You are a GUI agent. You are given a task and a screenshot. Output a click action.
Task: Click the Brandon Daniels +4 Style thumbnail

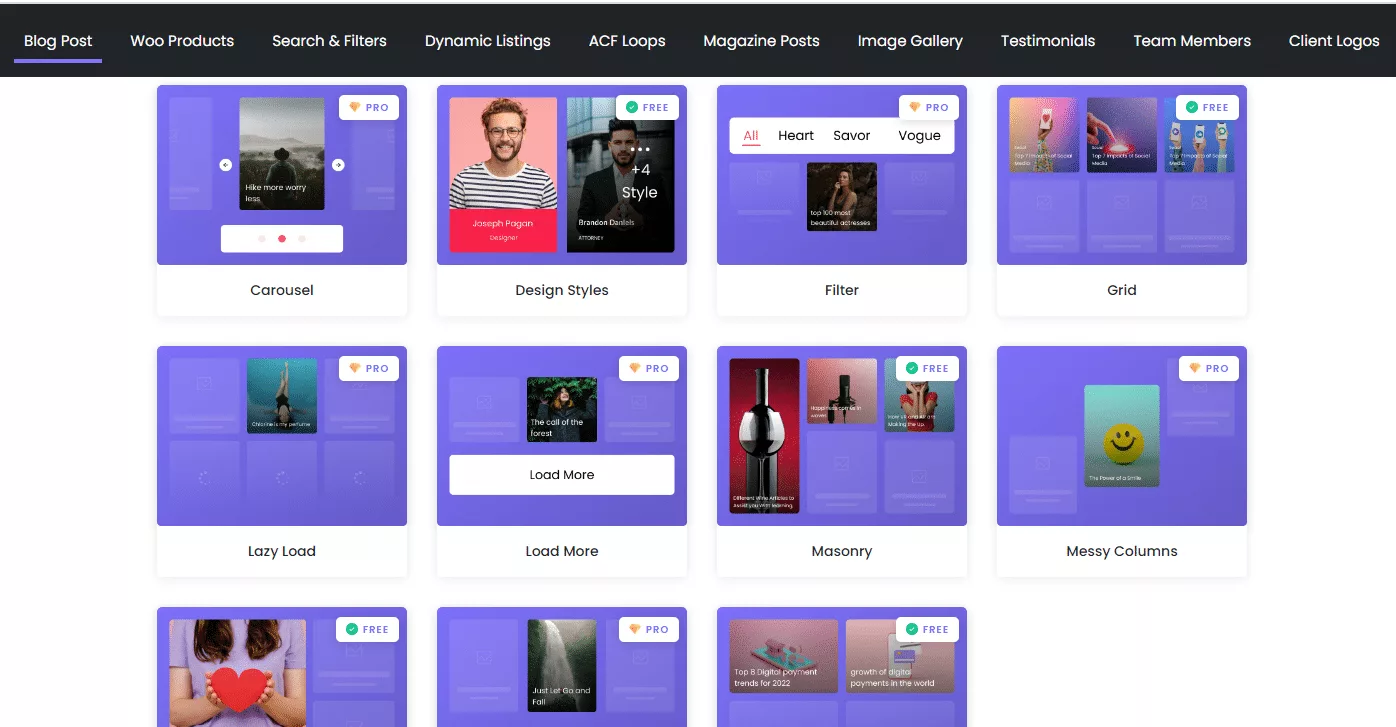click(x=620, y=175)
